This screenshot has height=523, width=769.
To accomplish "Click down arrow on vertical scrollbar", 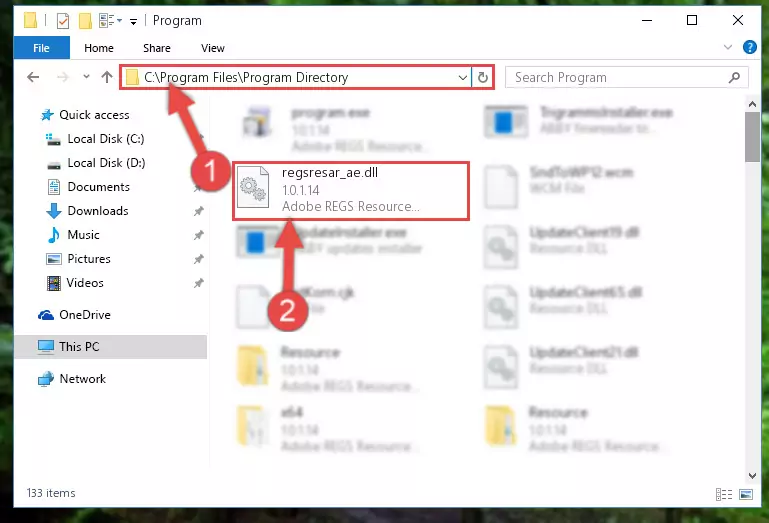I will [752, 475].
